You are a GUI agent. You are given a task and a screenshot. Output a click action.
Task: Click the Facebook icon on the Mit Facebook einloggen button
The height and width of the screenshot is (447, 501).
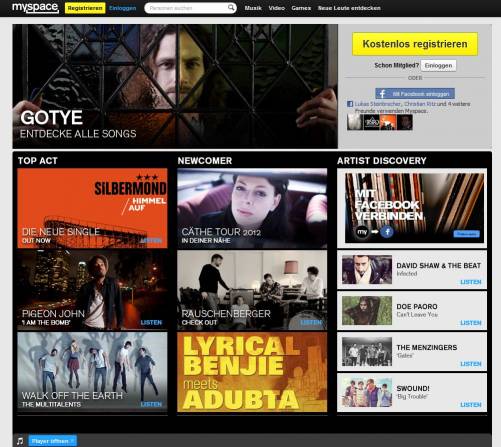tap(382, 94)
